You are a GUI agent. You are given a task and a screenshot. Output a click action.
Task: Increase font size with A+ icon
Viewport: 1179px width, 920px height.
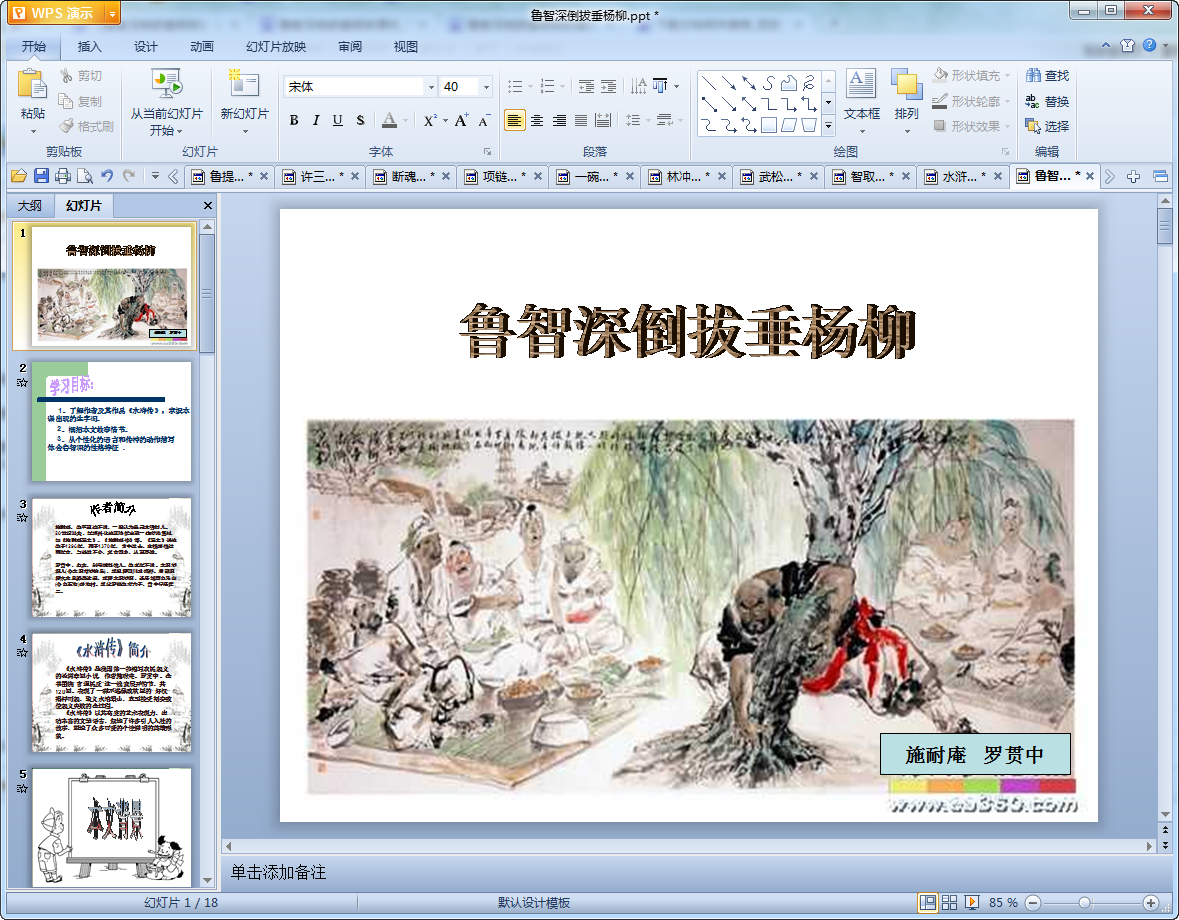pyautogui.click(x=461, y=120)
